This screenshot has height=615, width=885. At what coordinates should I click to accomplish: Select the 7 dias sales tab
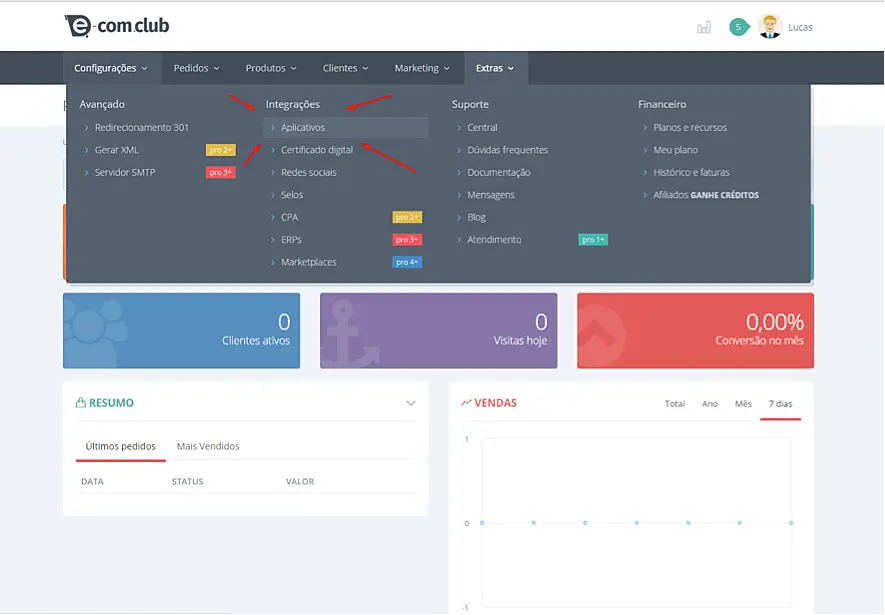tap(780, 404)
